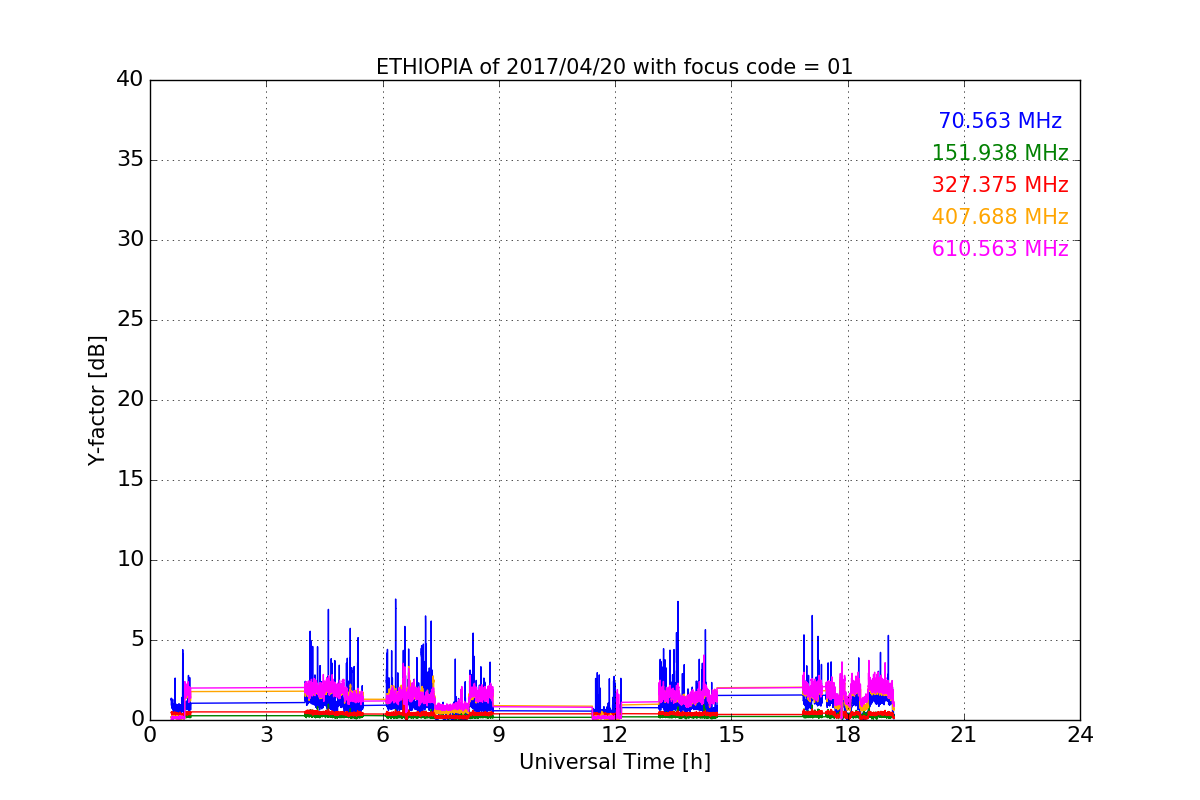The width and height of the screenshot is (1200, 800).
Task: Click y-axis tick label 40
Action: click(x=130, y=80)
